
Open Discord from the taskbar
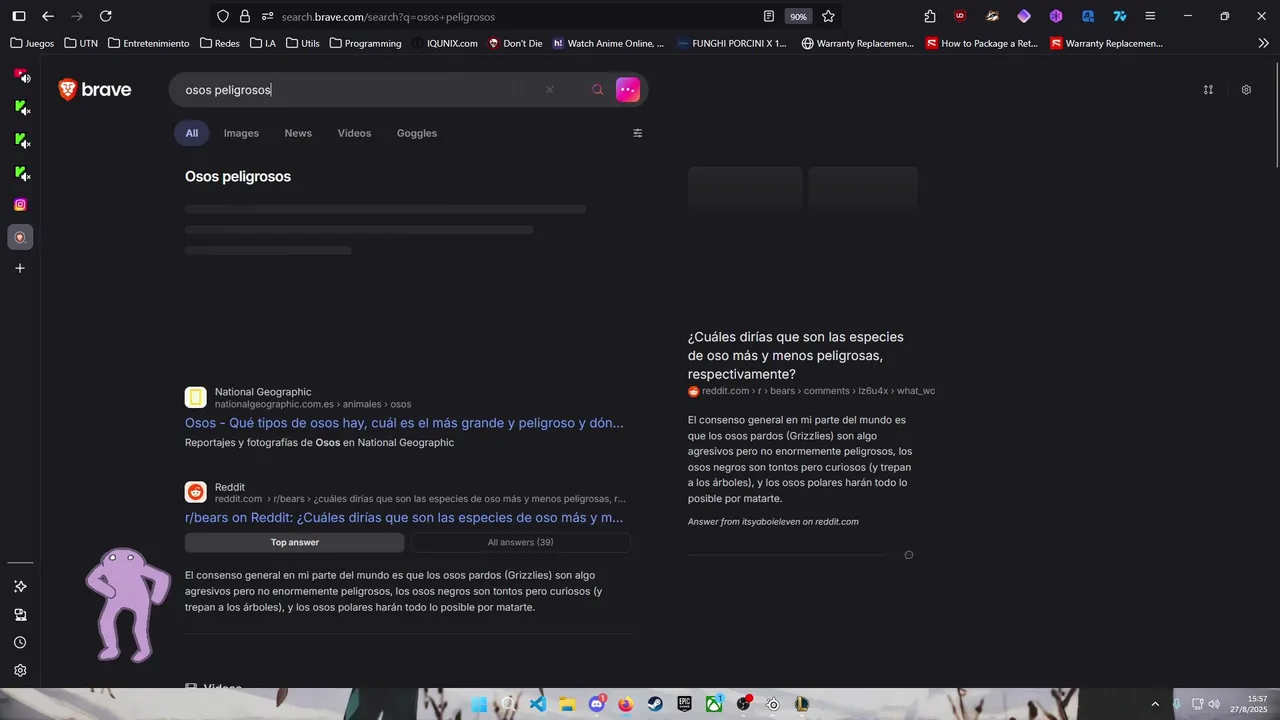click(x=597, y=704)
